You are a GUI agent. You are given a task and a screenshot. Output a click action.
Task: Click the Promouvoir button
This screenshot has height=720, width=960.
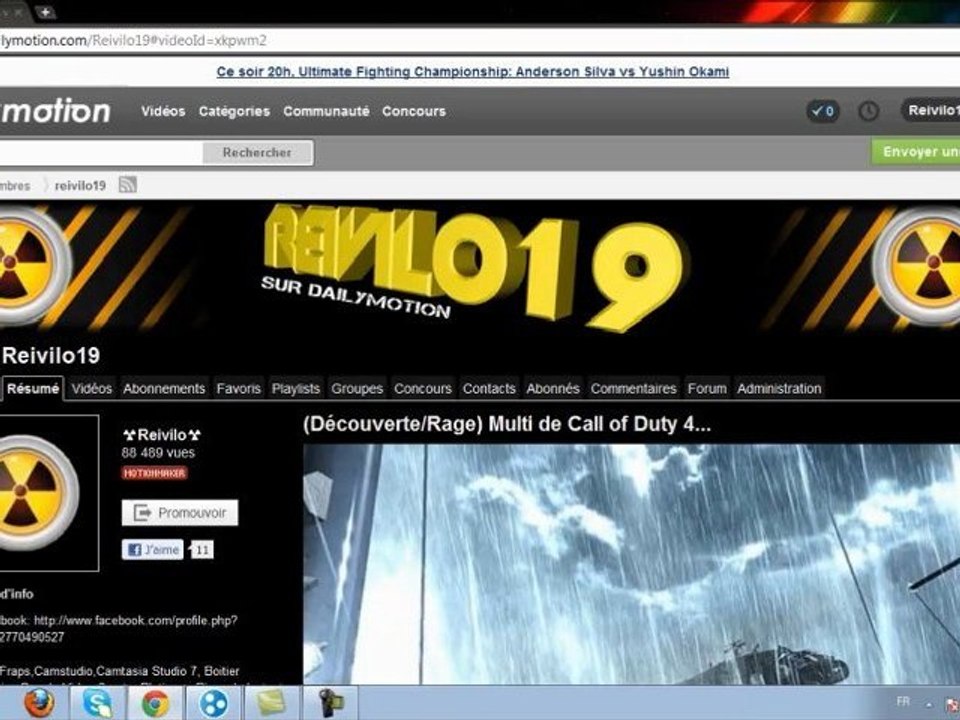180,512
